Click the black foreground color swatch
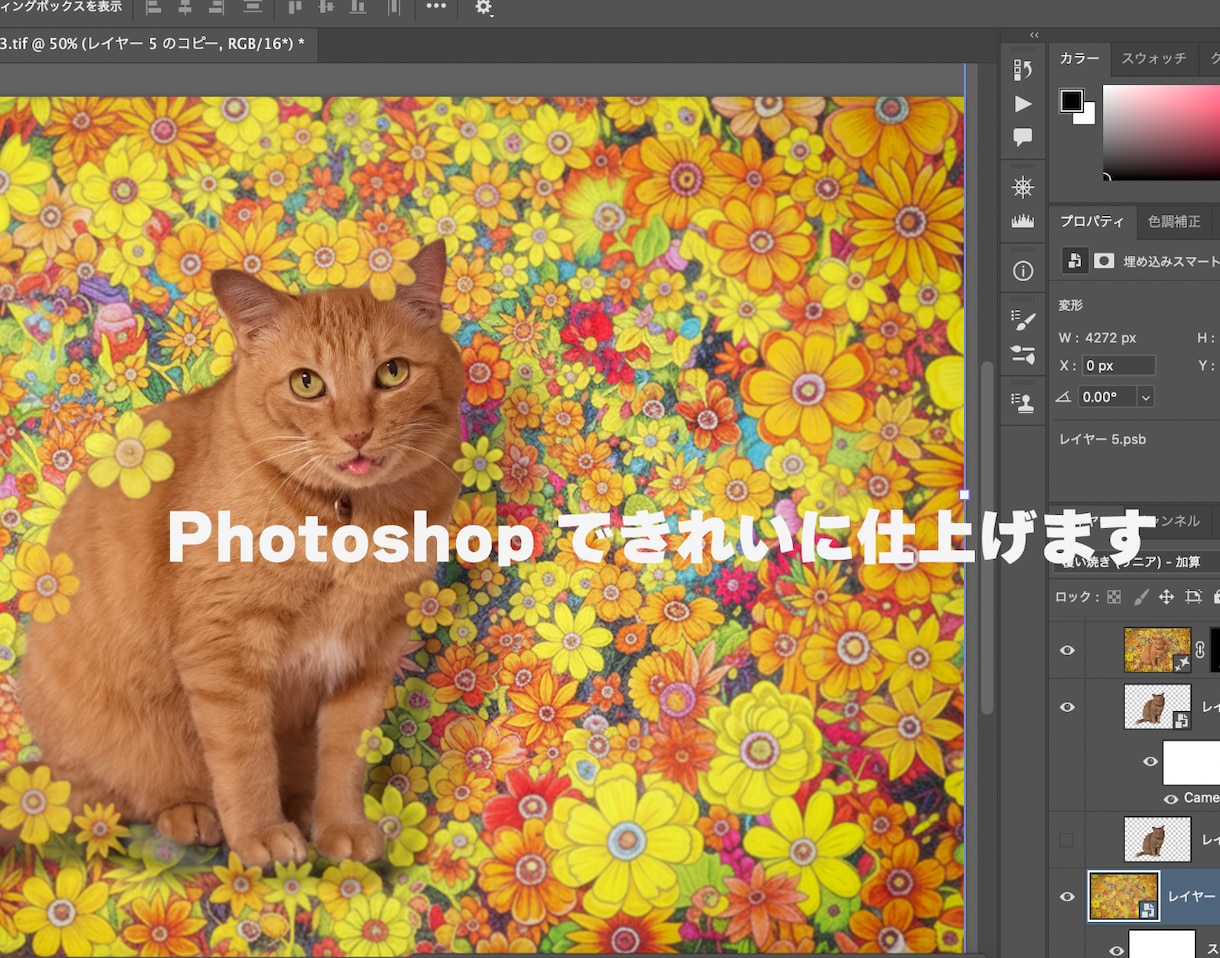The image size is (1220, 958). [1072, 100]
